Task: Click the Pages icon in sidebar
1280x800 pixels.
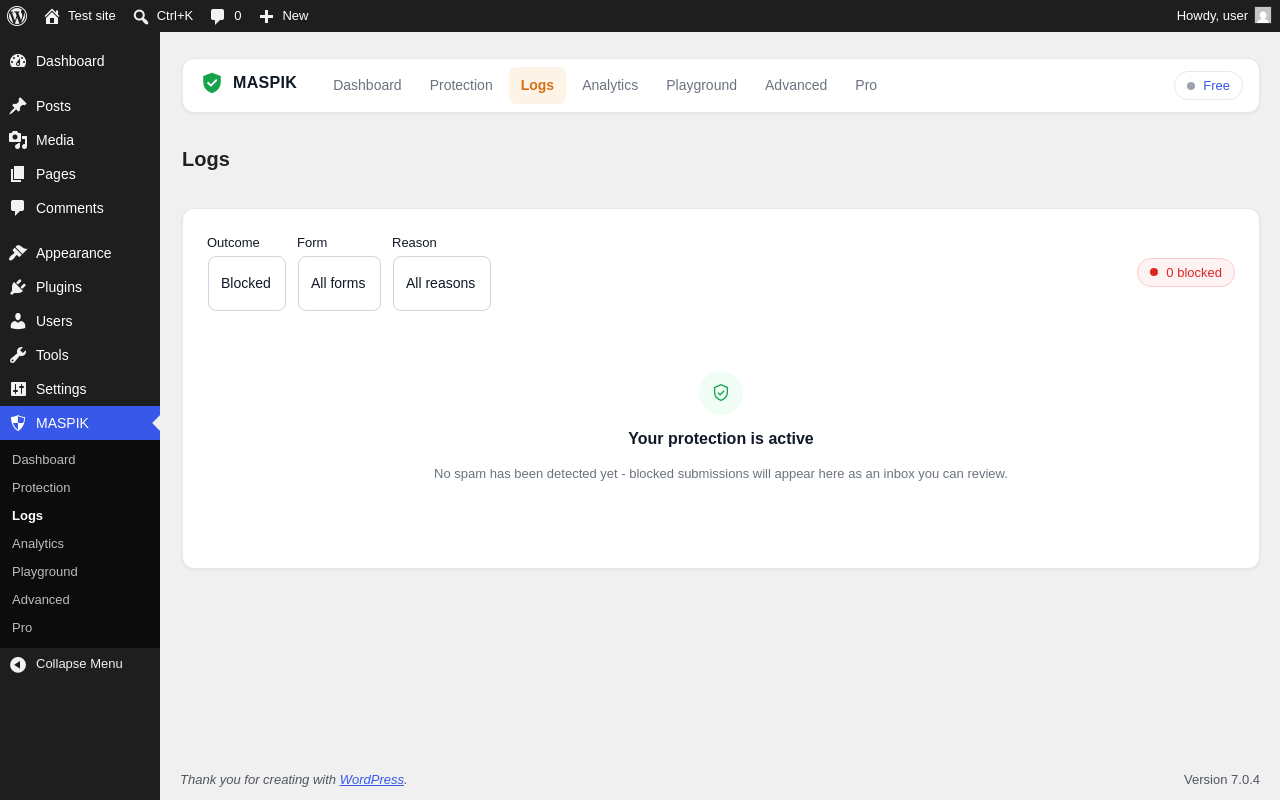Action: tap(18, 174)
